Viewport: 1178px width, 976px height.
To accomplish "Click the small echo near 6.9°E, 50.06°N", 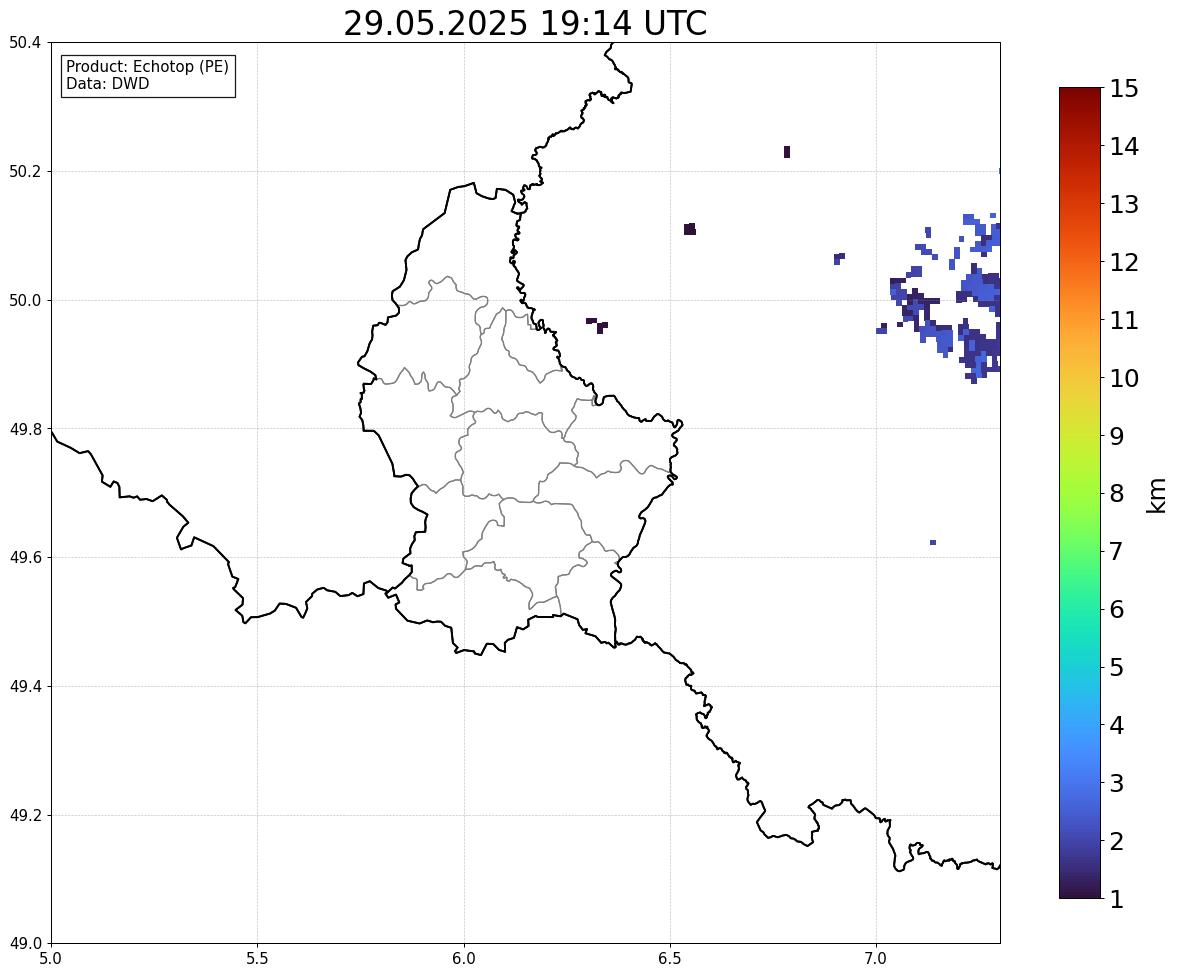I will (x=839, y=258).
